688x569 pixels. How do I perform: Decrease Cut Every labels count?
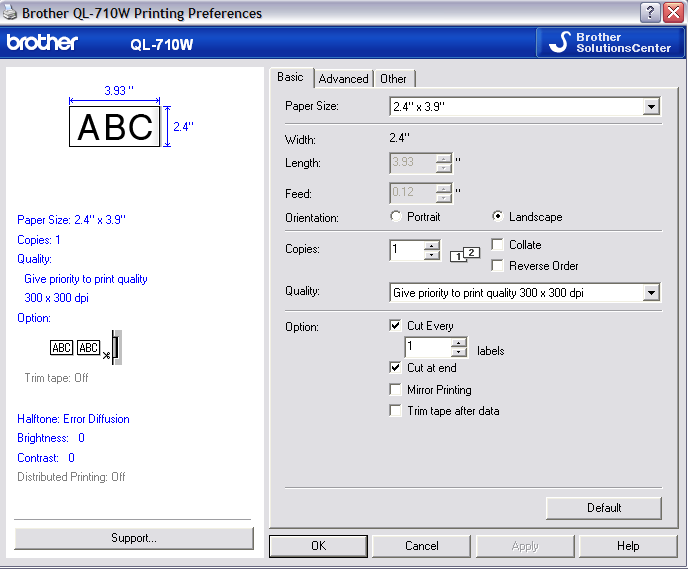pos(459,352)
